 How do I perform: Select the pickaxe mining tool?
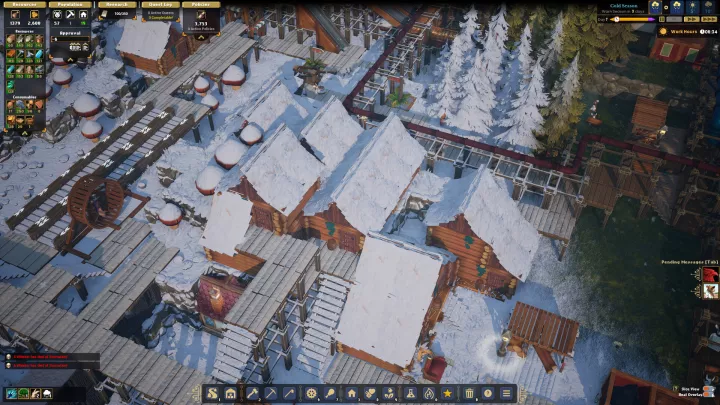(271, 393)
